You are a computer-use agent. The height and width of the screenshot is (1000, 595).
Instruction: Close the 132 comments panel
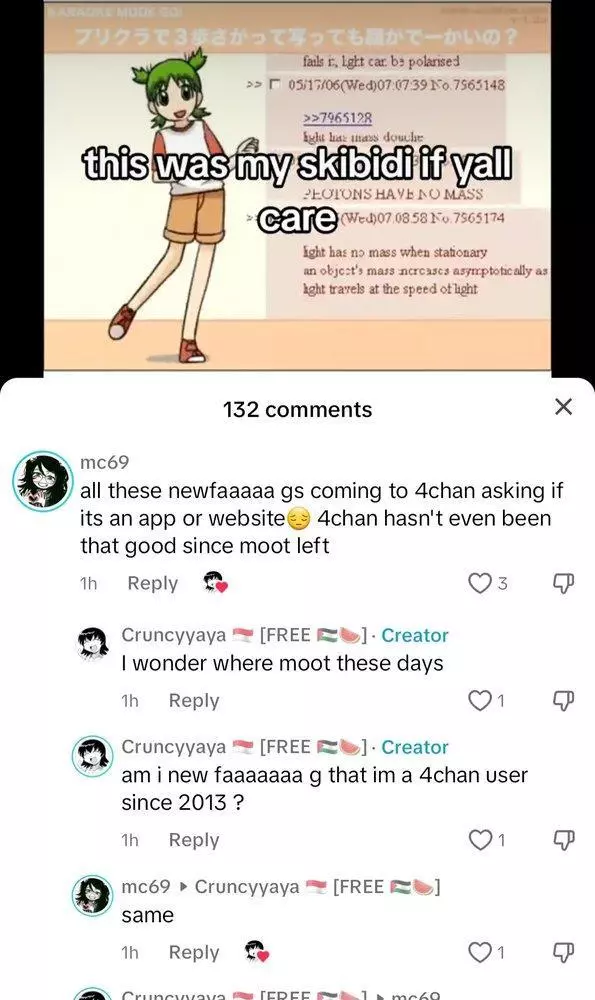click(x=563, y=407)
